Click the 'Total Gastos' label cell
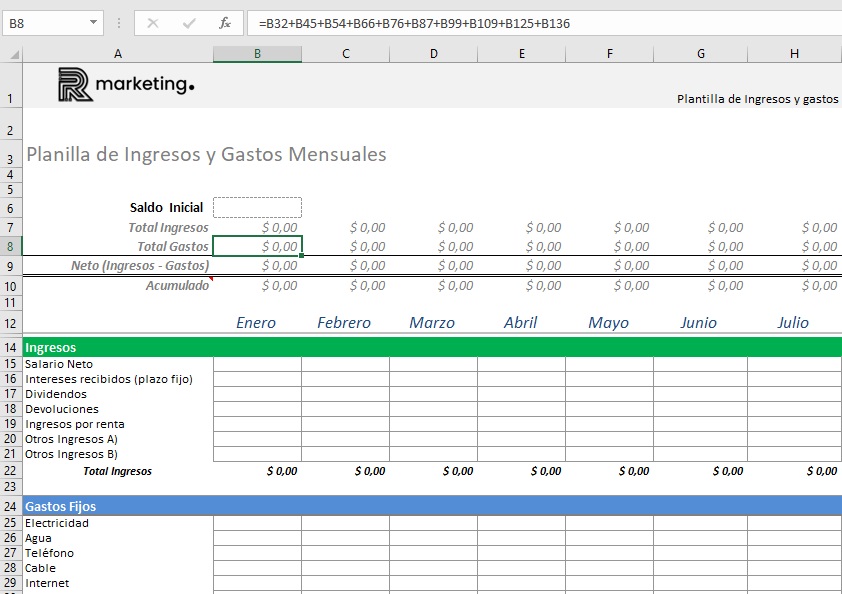 point(173,247)
